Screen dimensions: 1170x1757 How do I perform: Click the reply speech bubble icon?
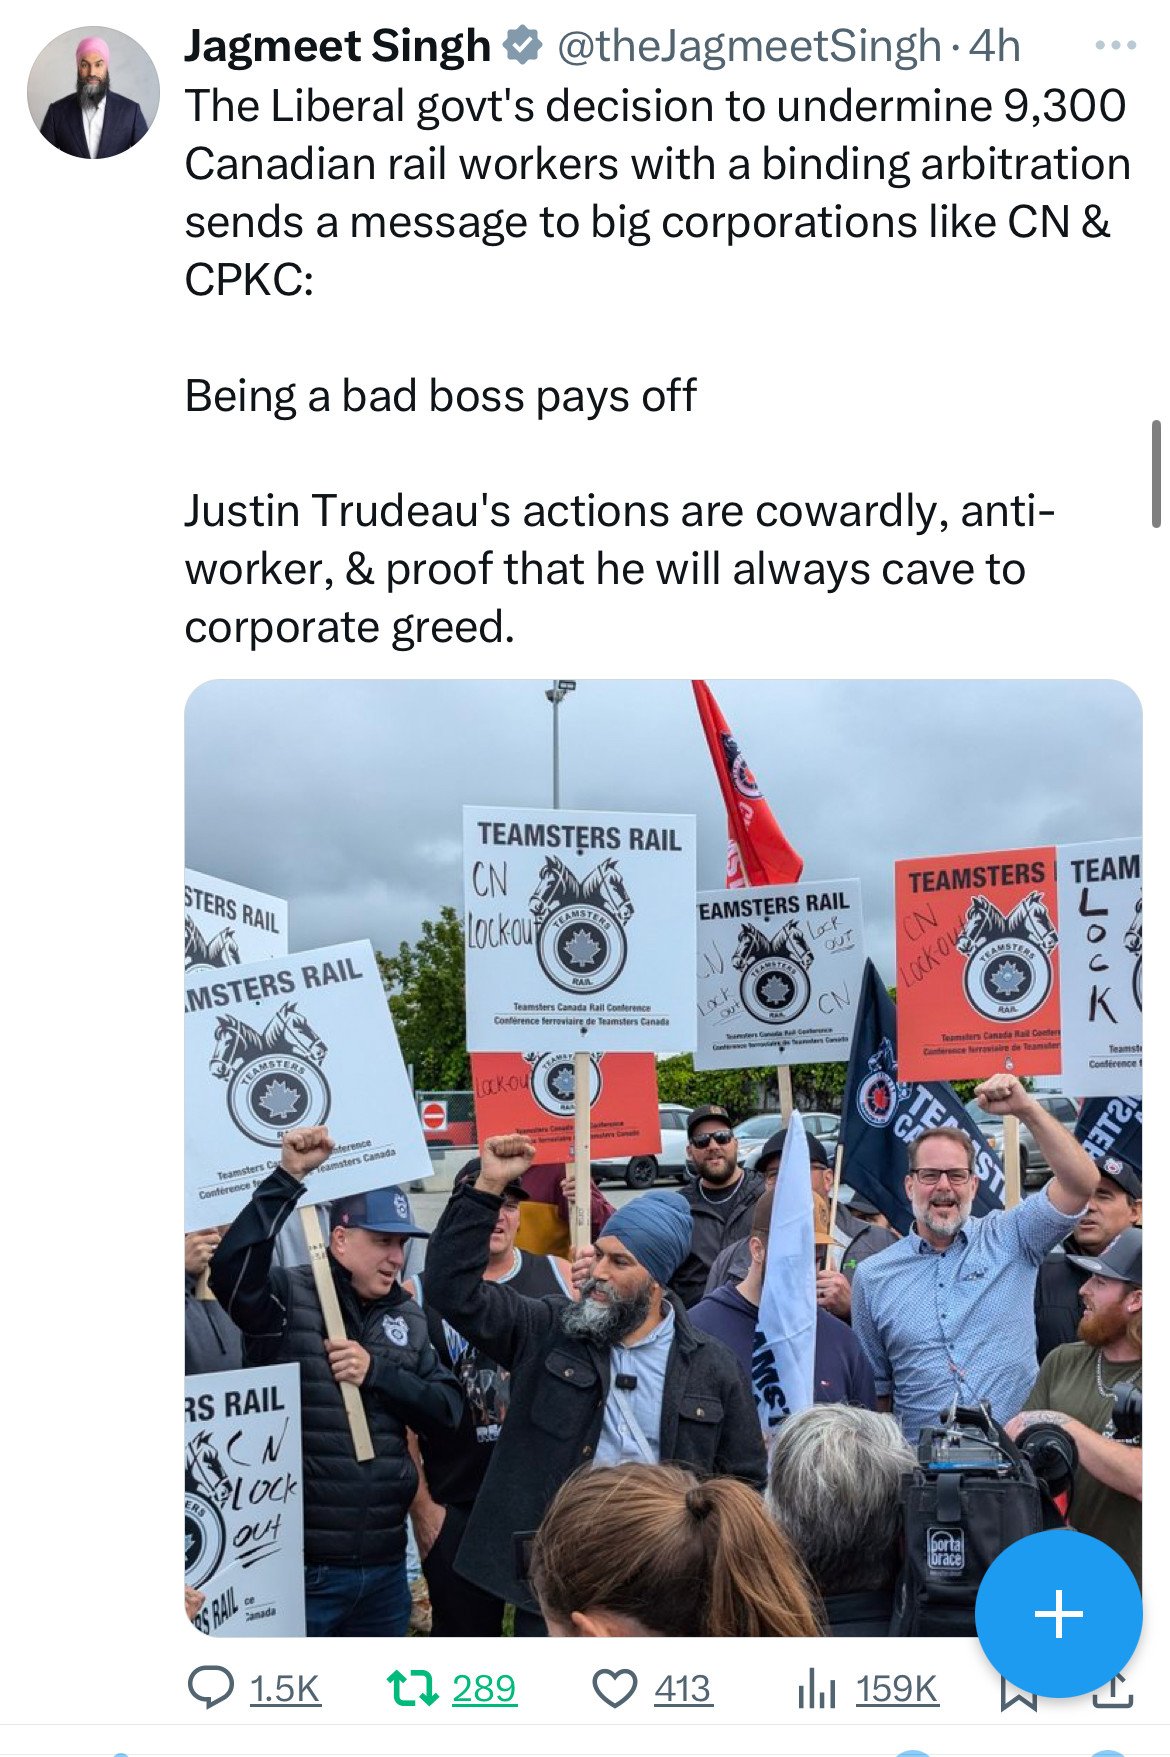point(211,1688)
